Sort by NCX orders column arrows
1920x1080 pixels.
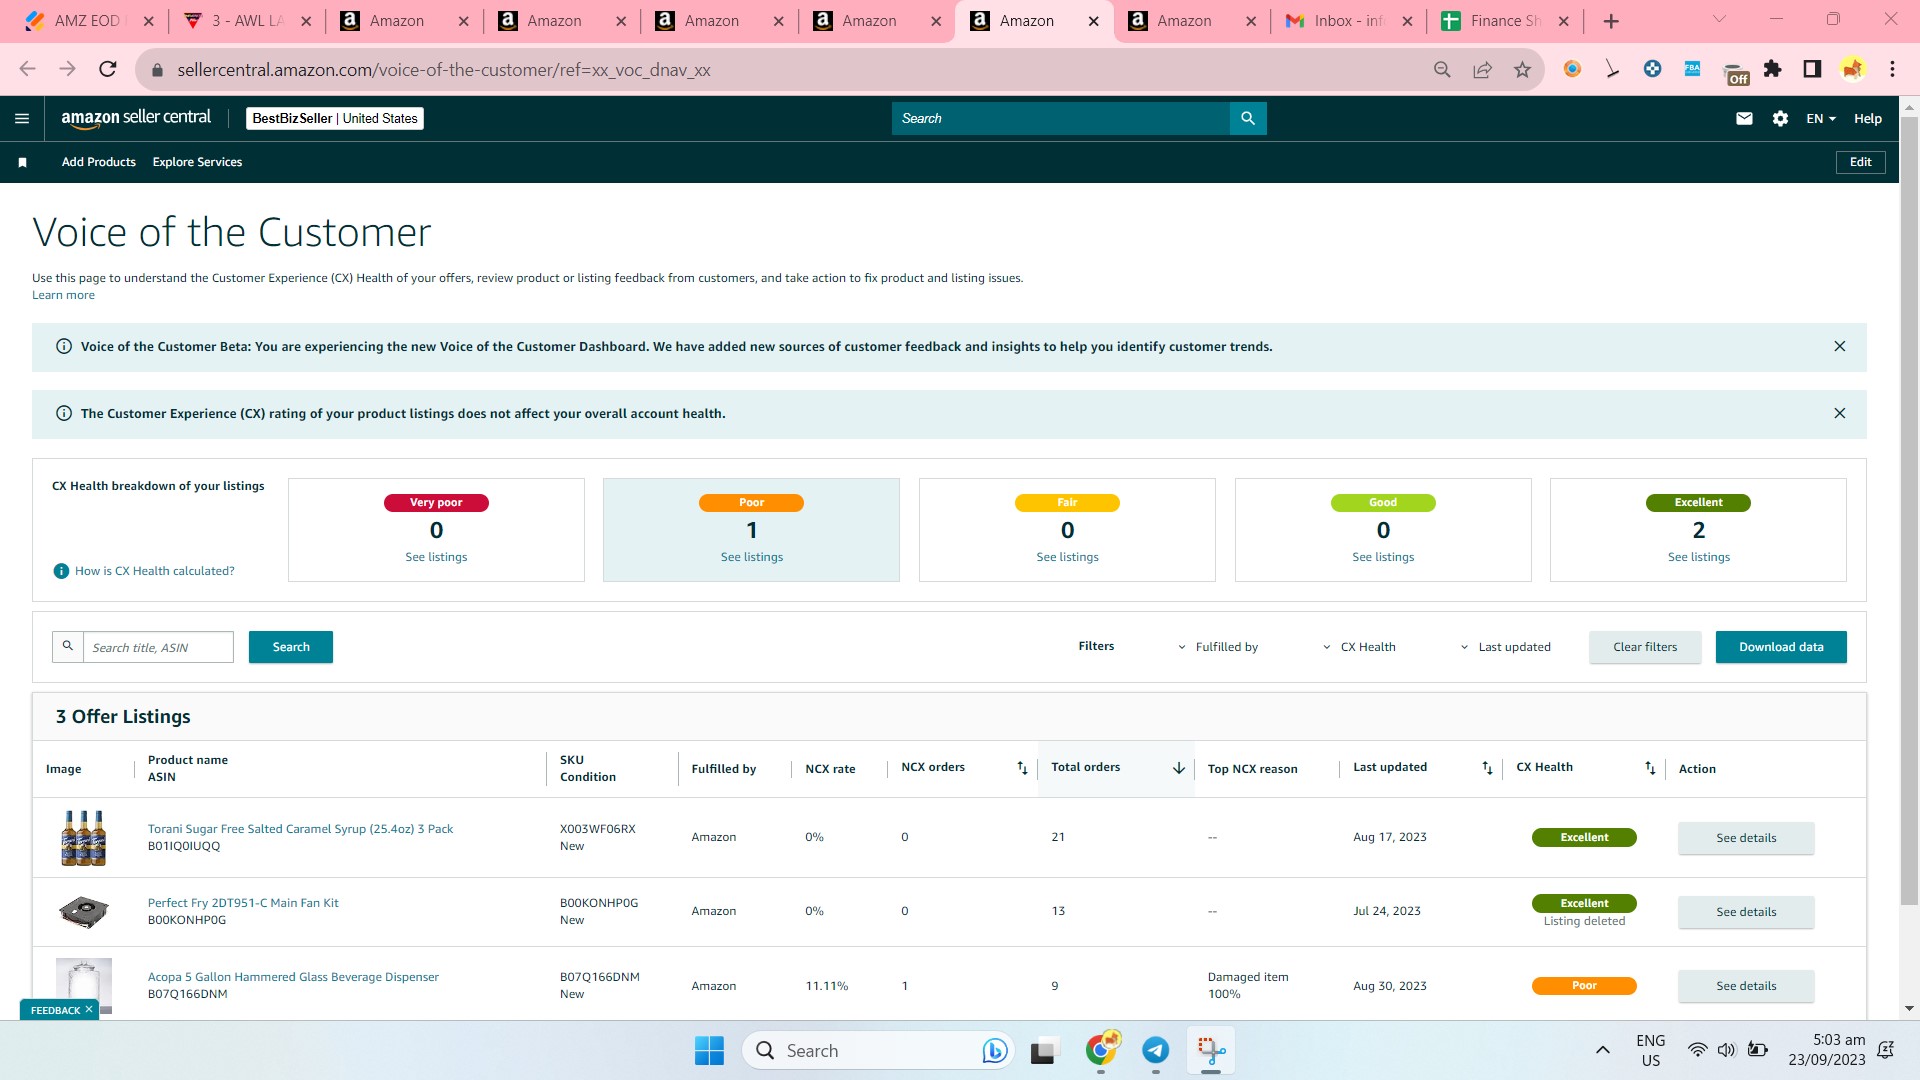(x=1022, y=768)
